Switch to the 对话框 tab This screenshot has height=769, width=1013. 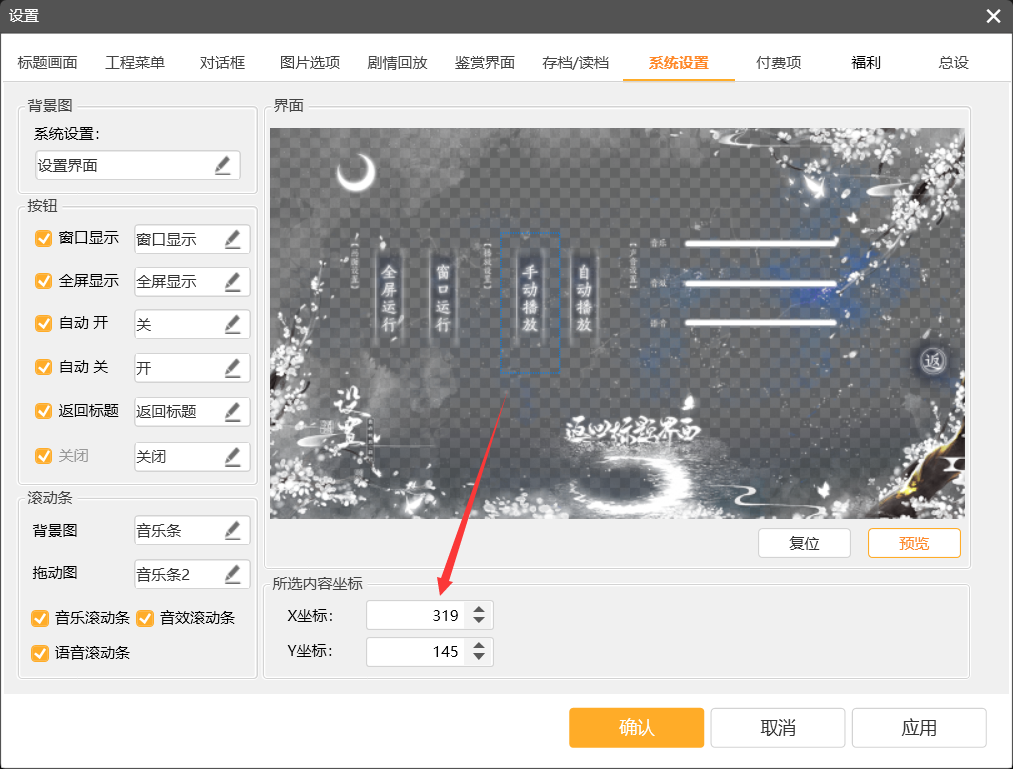coord(222,63)
